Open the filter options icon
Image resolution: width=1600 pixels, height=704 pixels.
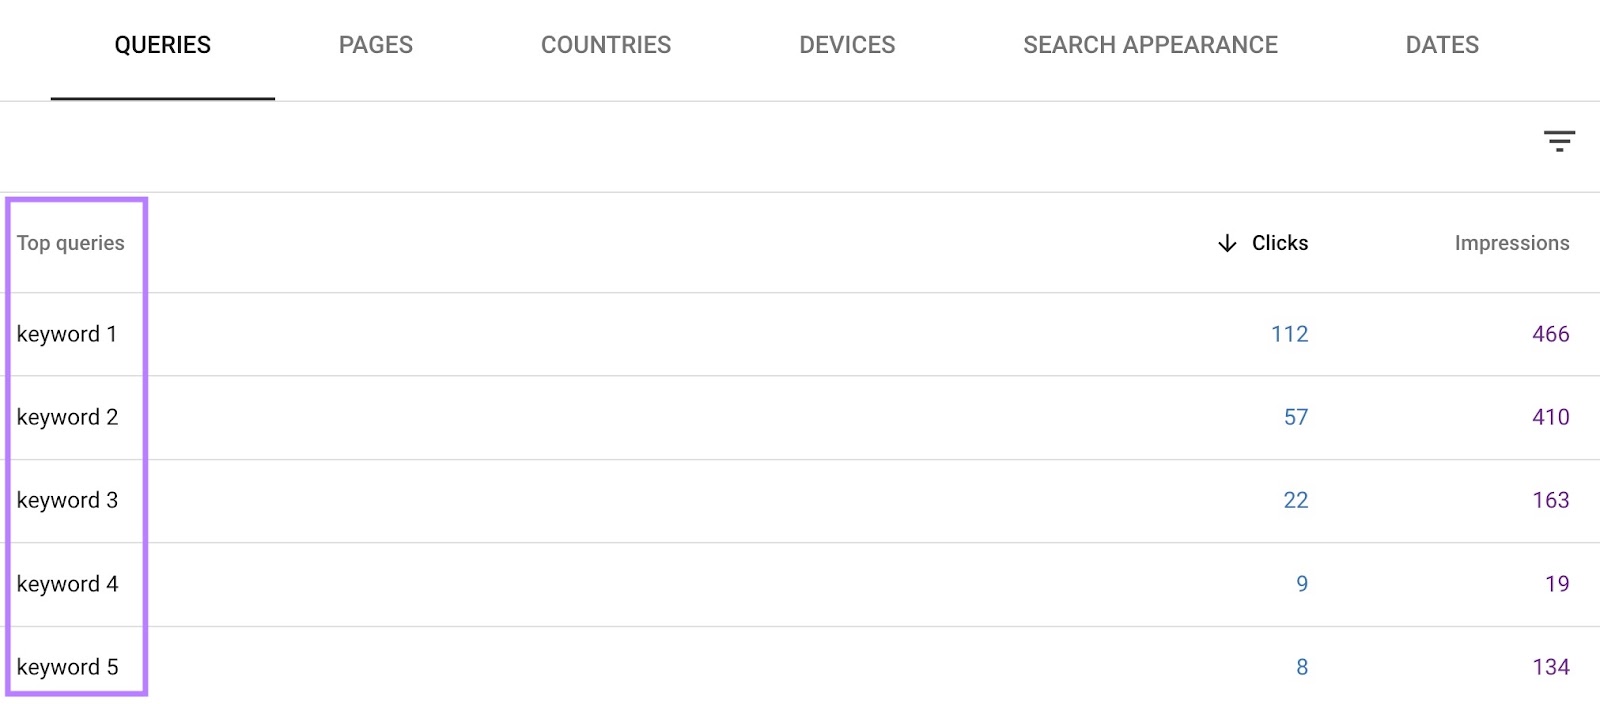pos(1560,141)
